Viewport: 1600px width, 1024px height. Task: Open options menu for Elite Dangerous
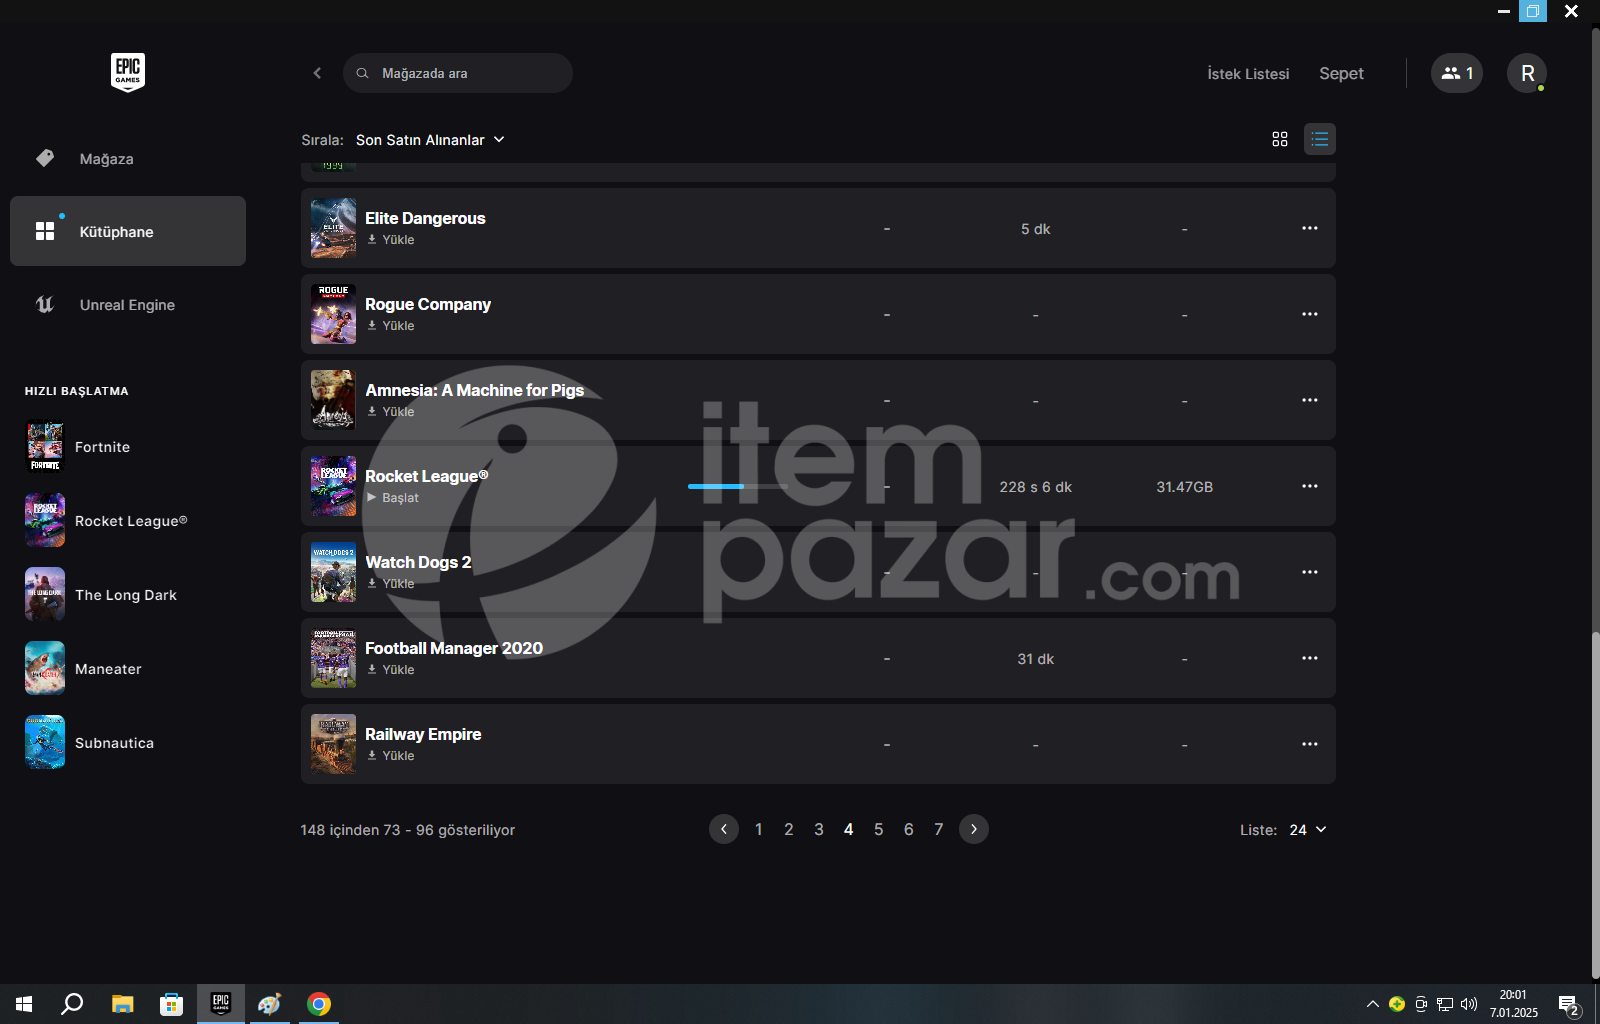pos(1310,228)
